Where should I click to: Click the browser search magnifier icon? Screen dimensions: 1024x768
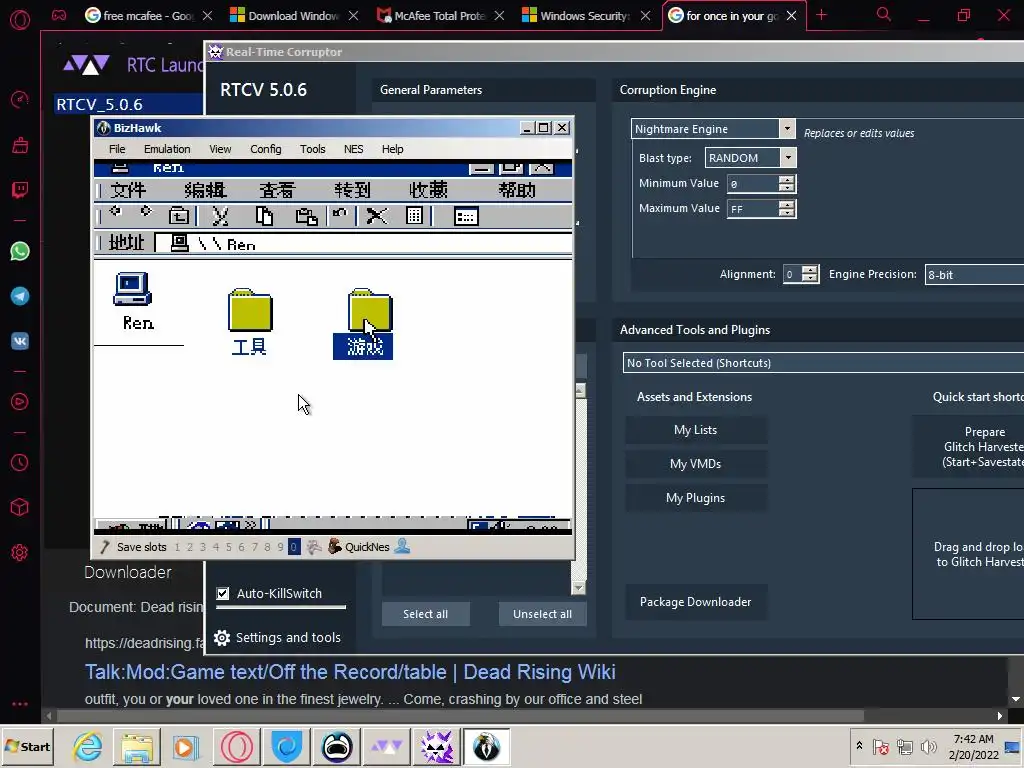pyautogui.click(x=884, y=14)
